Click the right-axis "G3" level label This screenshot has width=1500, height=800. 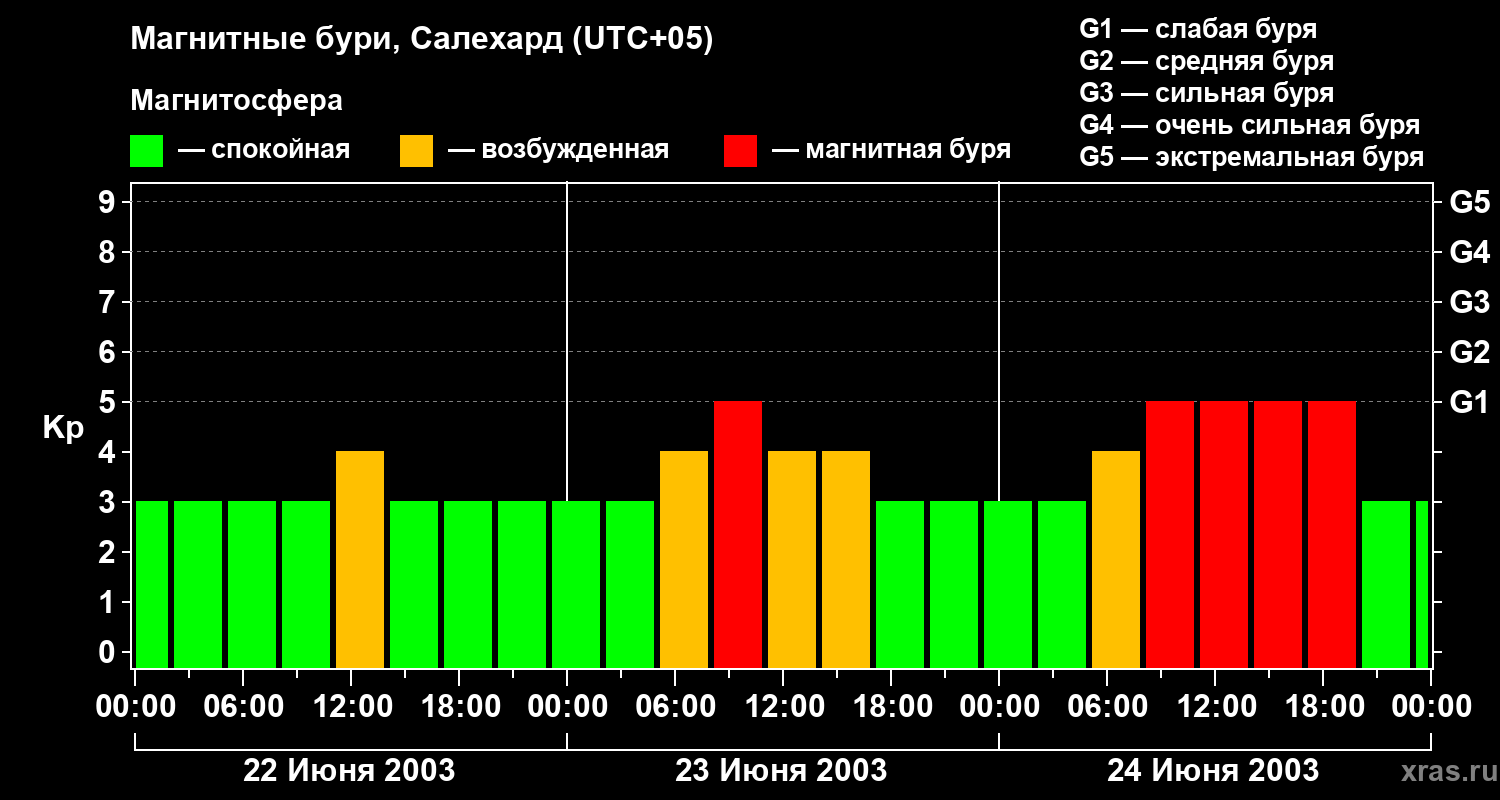click(x=1470, y=302)
